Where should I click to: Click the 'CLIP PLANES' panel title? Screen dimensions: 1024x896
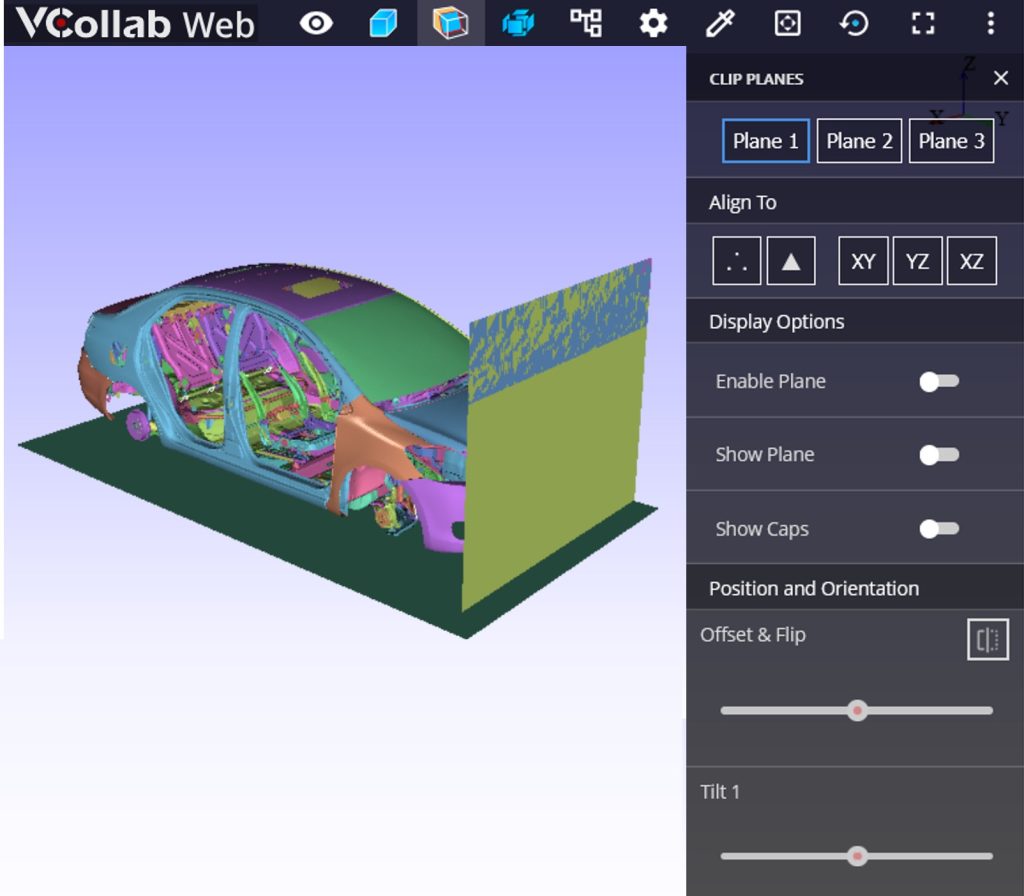pos(756,79)
